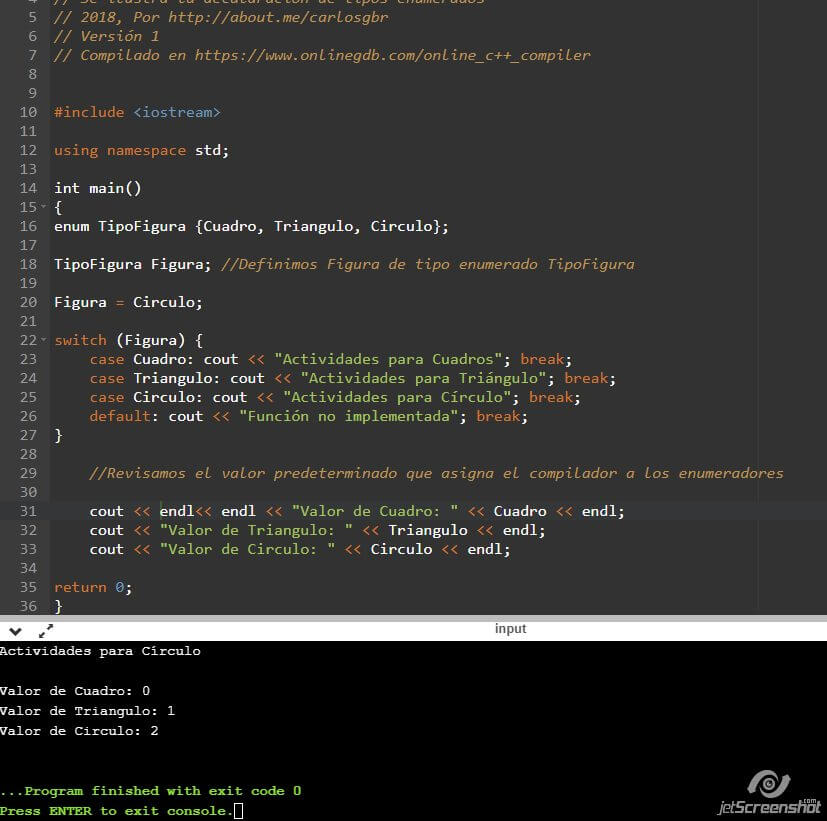Click line number 31 in the gutter
The width and height of the screenshot is (827, 821).
(x=28, y=511)
